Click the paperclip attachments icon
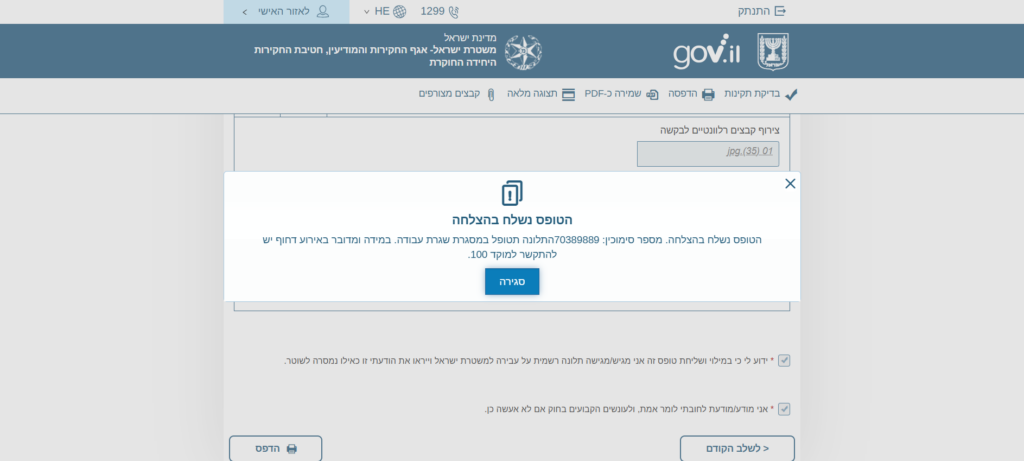Screen dimensions: 1024x461 [491, 95]
